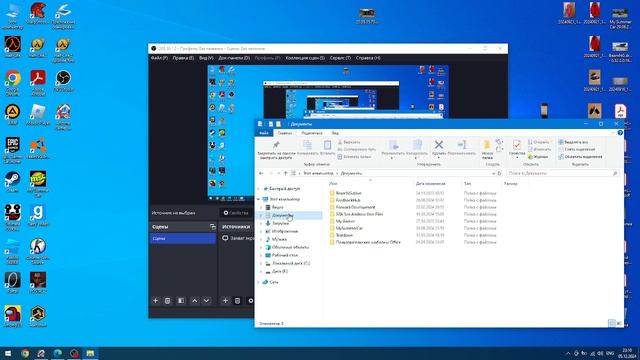
Task: Expand the Quick access (Быстрый доступ) tree node
Action: (x=259, y=189)
